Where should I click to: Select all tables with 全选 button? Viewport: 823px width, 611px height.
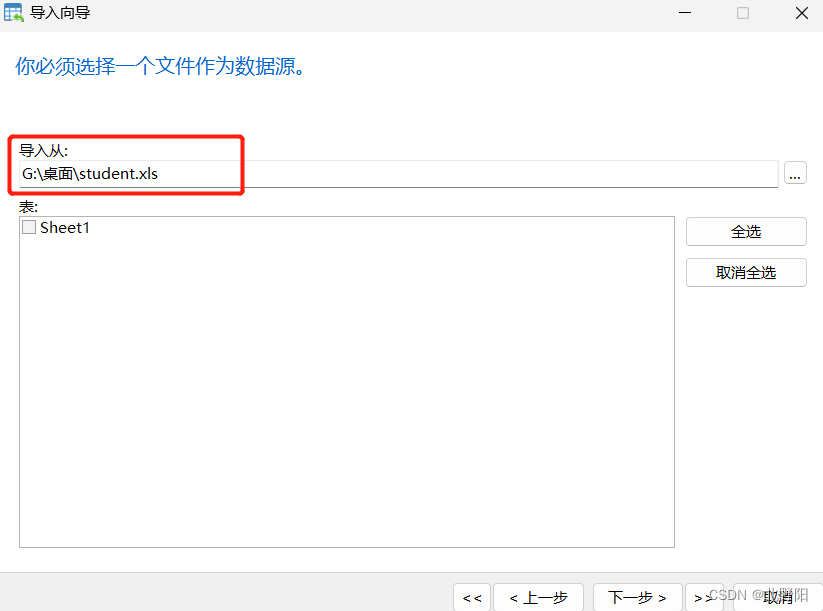tap(746, 231)
